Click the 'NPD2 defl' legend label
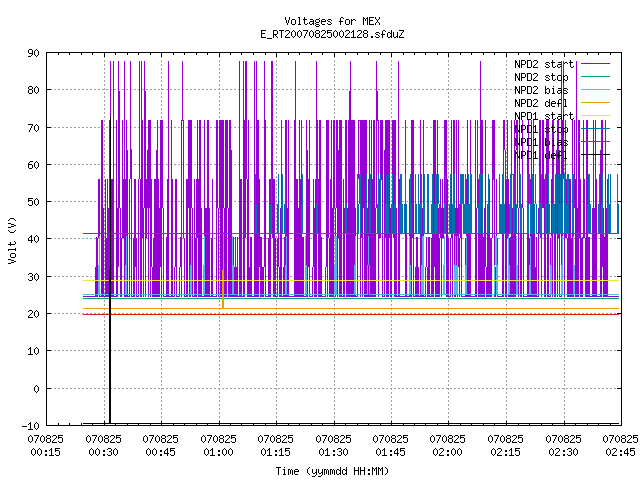Image resolution: width=640 pixels, height=480 pixels. click(541, 103)
